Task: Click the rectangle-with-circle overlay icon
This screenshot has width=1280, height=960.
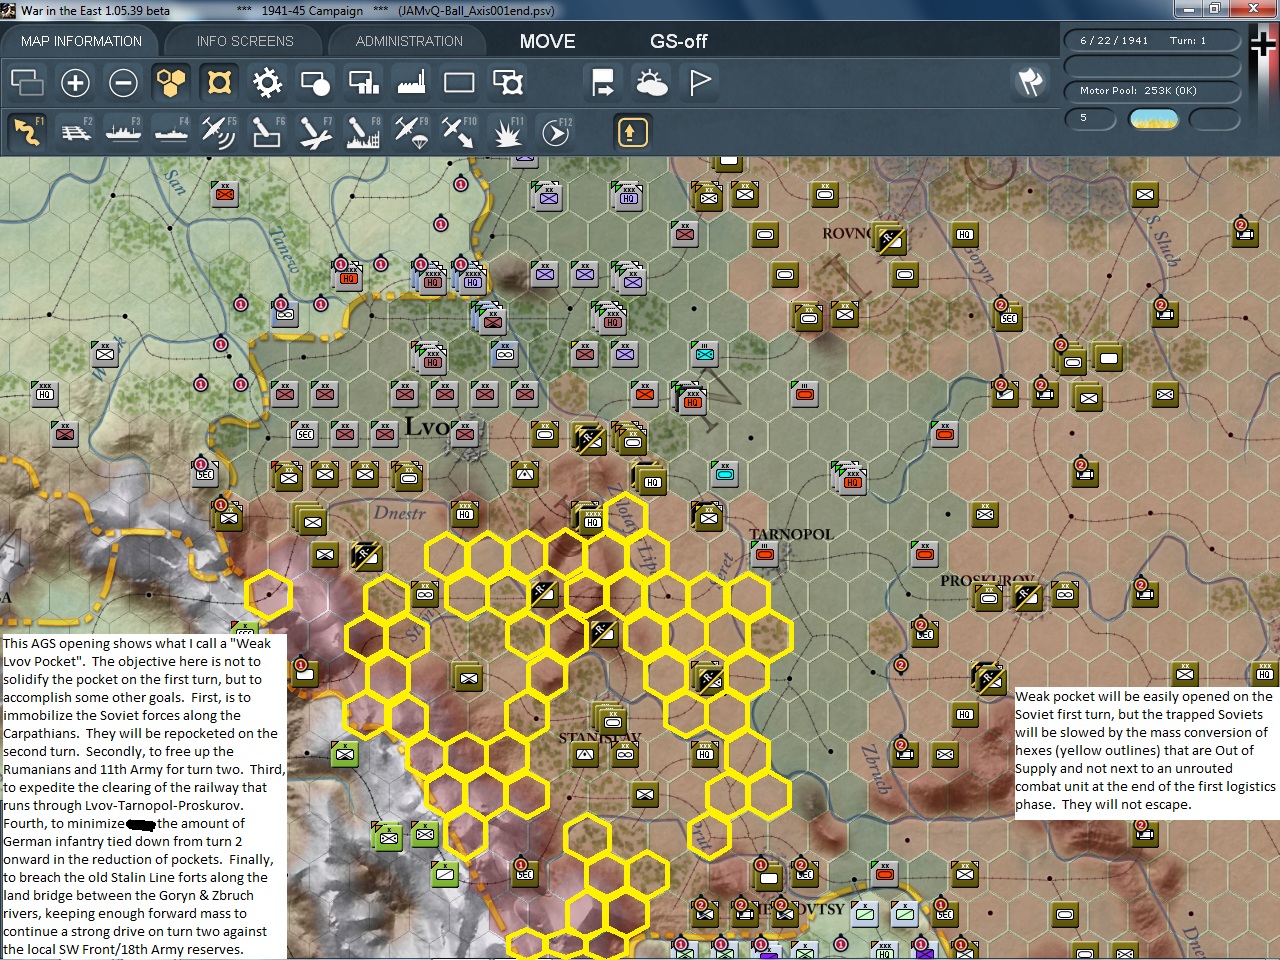Action: click(x=315, y=82)
